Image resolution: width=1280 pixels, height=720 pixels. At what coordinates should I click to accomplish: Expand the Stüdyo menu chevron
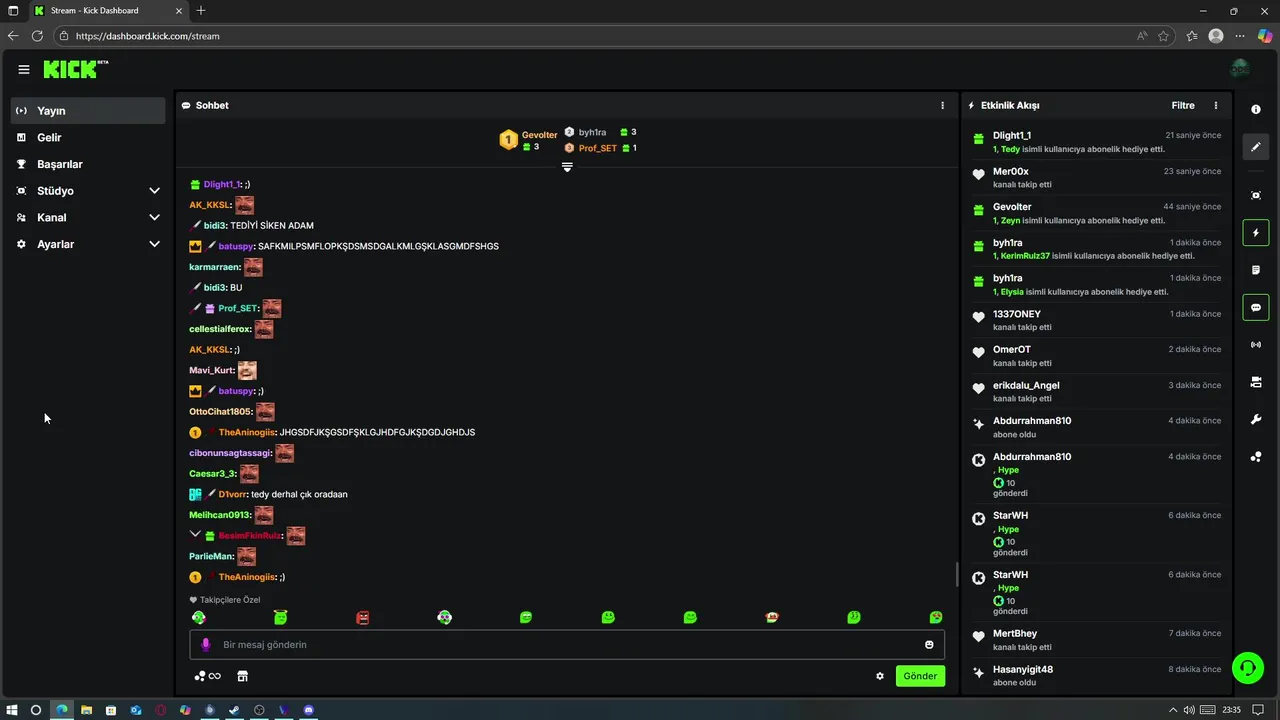pyautogui.click(x=154, y=191)
